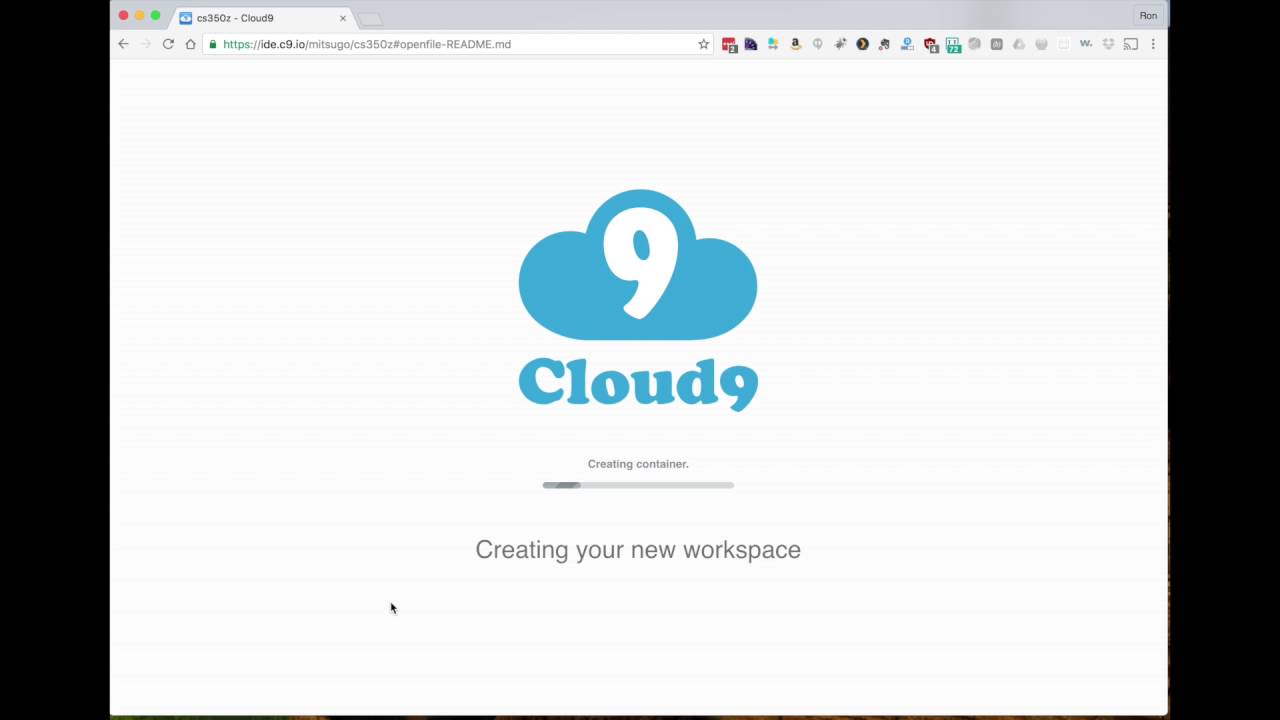This screenshot has height=720, width=1280.
Task: Click the Cast screen icon
Action: coord(1131,44)
